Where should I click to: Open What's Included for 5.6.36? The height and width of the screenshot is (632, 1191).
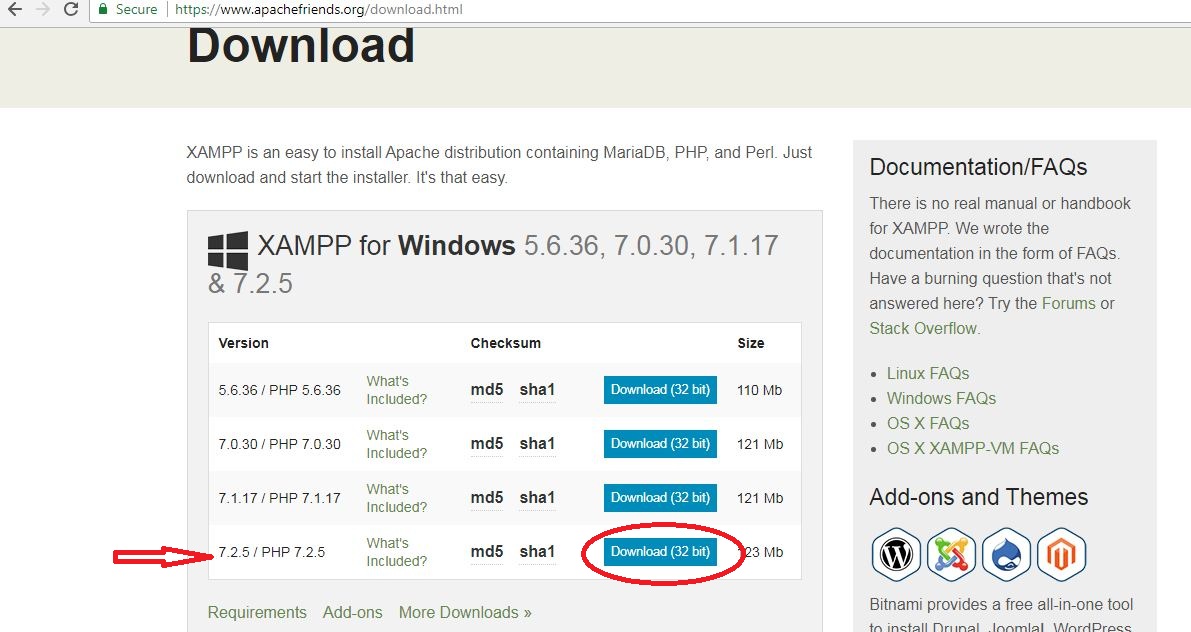click(396, 390)
